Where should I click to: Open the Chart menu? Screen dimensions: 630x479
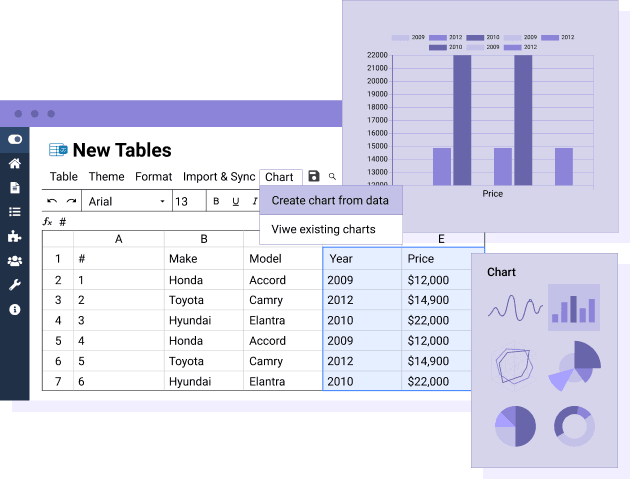[279, 177]
